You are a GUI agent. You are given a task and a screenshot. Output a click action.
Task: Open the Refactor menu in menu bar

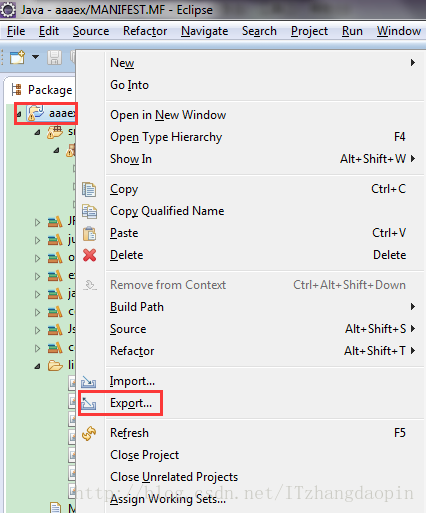tap(145, 31)
